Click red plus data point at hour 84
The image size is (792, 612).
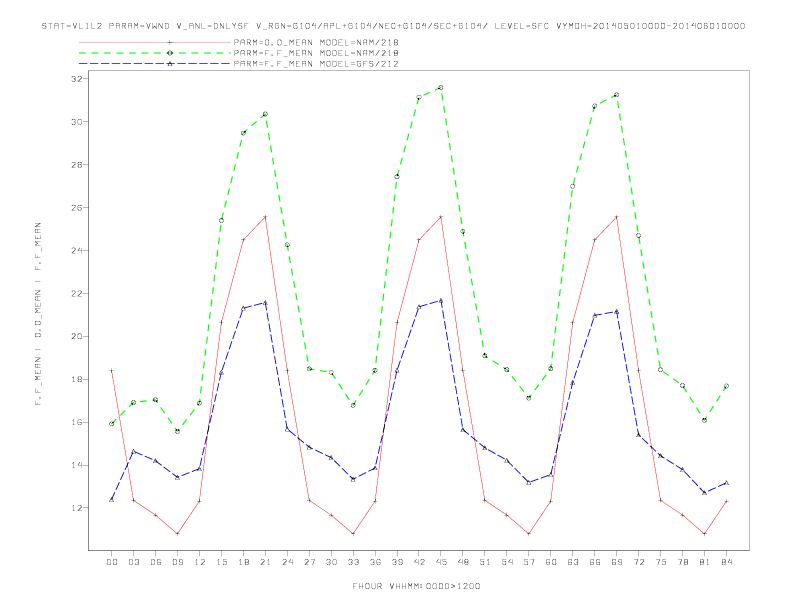point(726,501)
